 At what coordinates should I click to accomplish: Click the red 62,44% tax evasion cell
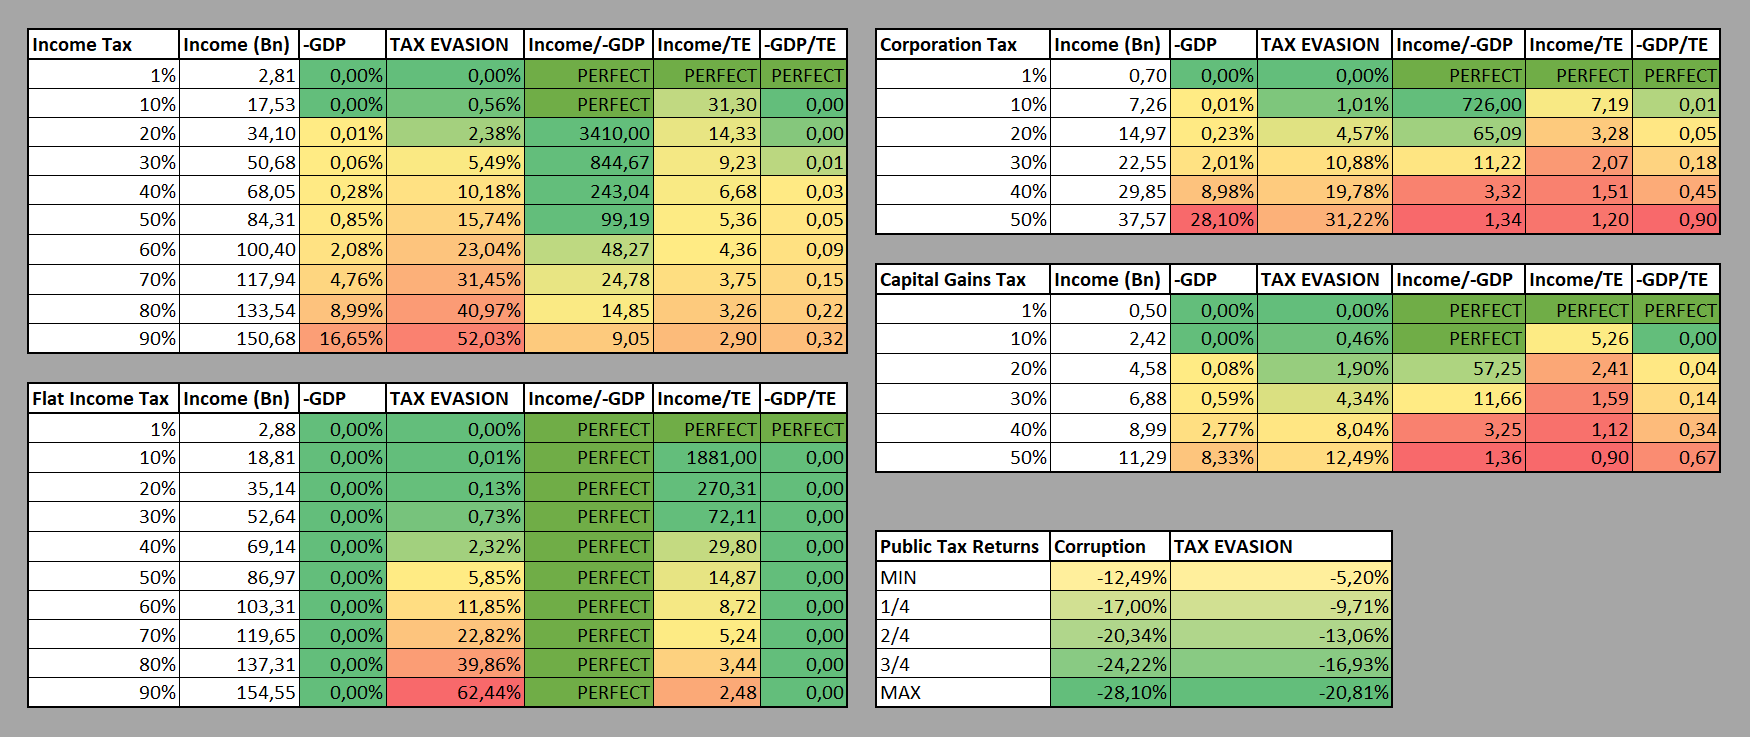point(455,692)
